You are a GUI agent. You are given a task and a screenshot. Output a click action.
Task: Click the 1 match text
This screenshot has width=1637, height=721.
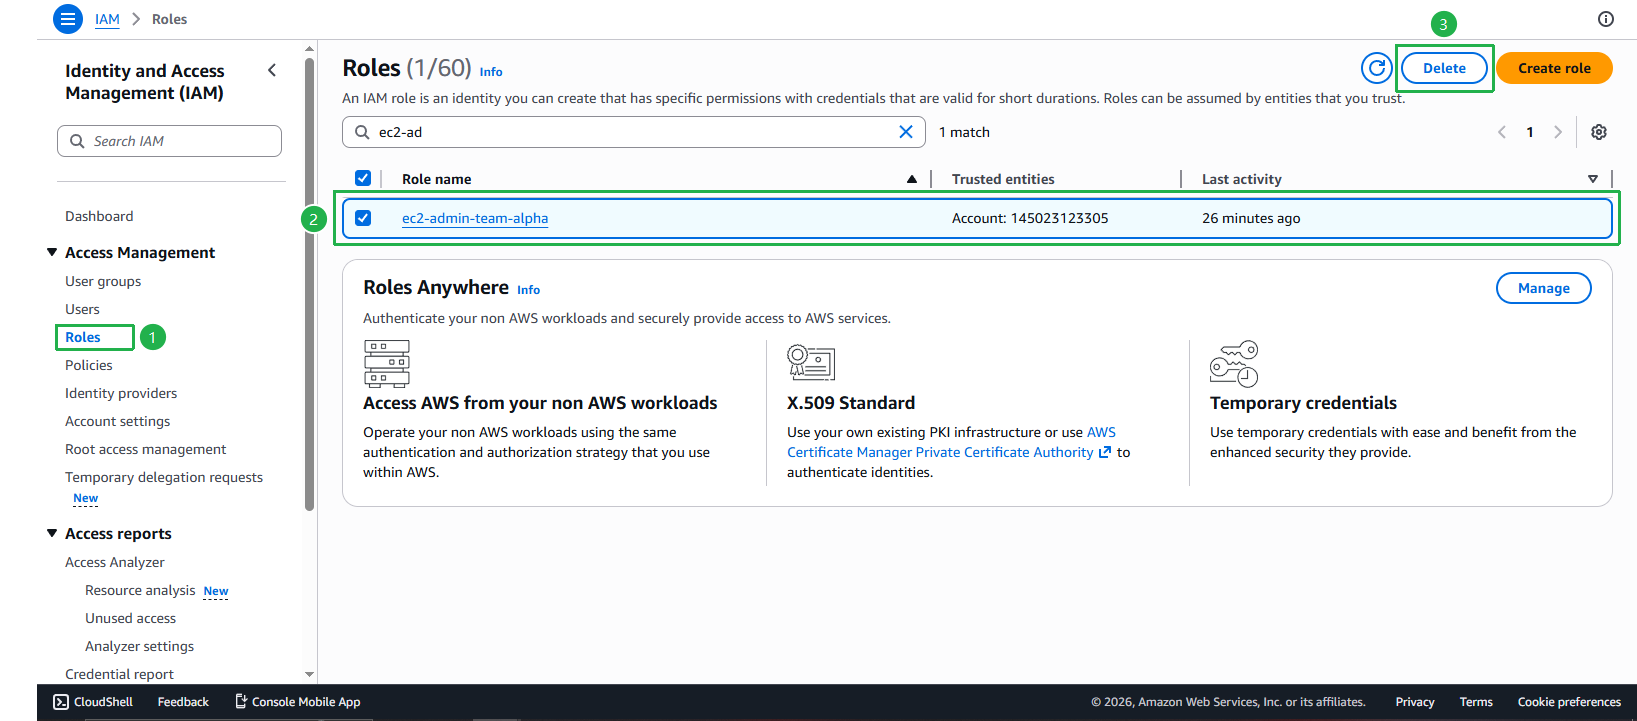(x=964, y=132)
